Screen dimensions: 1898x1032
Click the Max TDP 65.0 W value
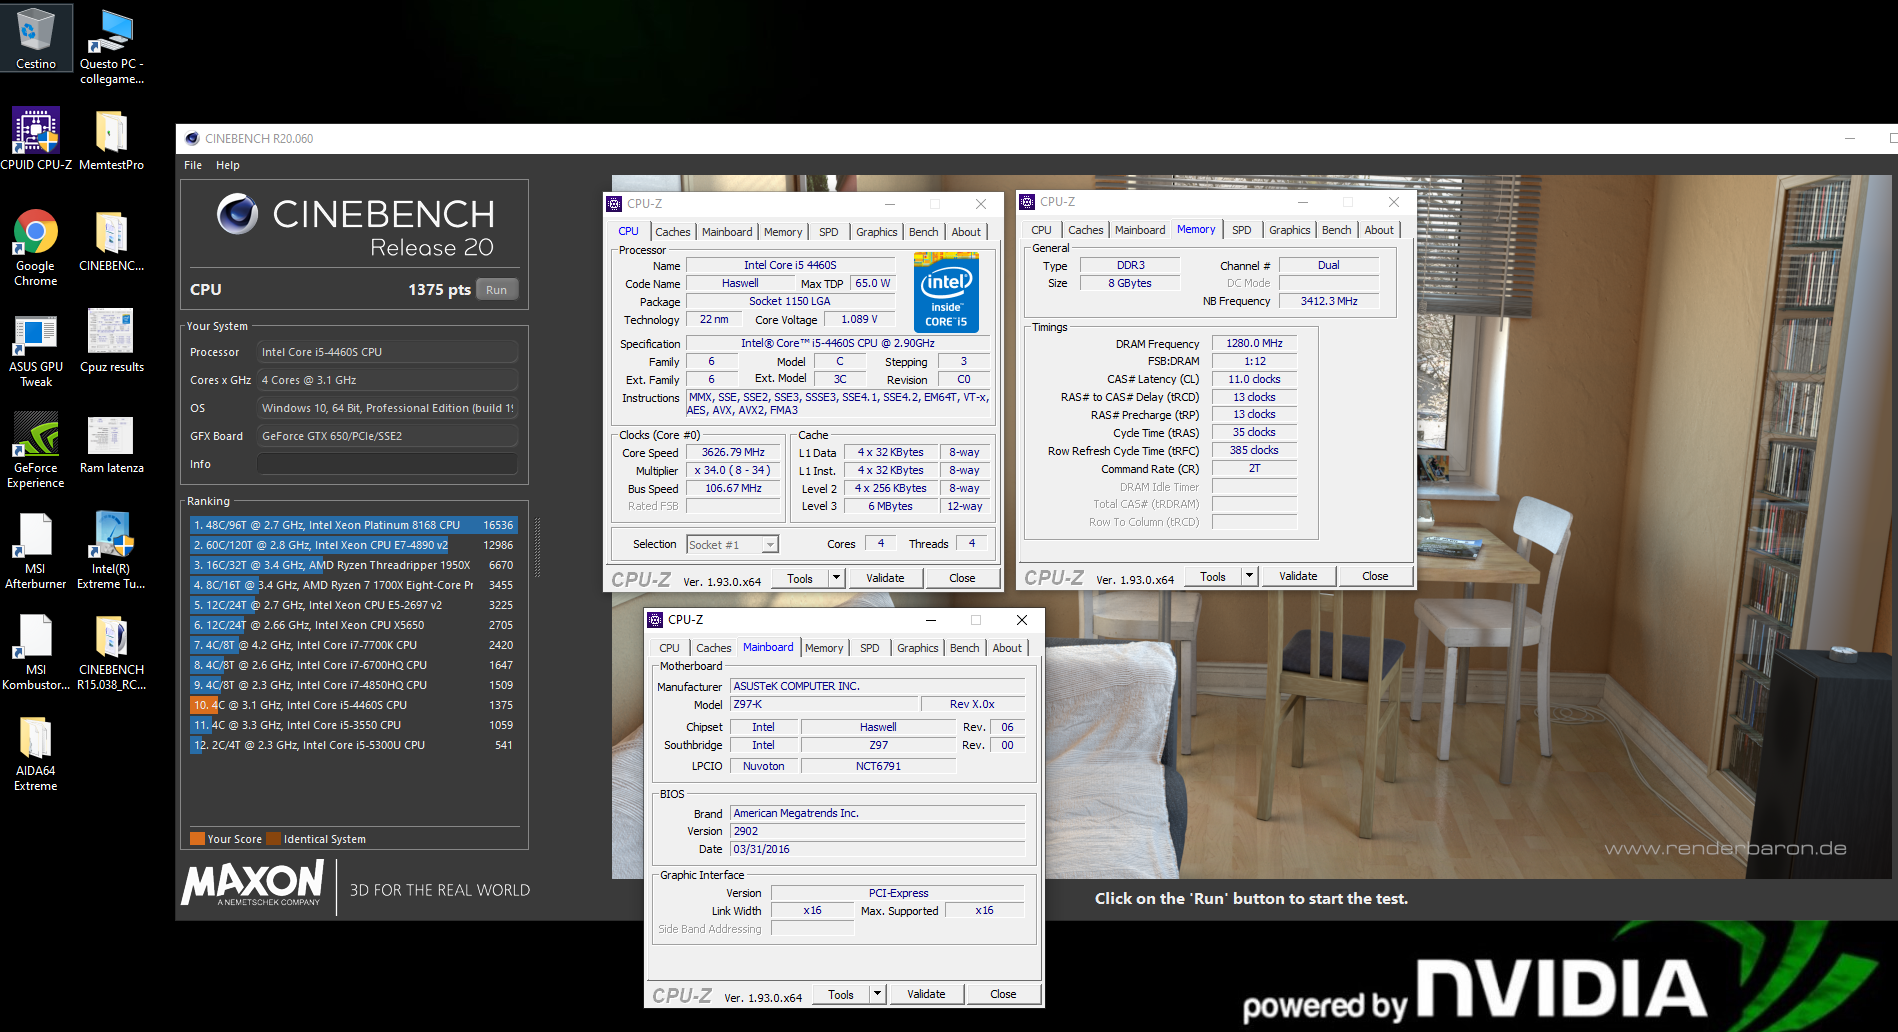(x=873, y=283)
